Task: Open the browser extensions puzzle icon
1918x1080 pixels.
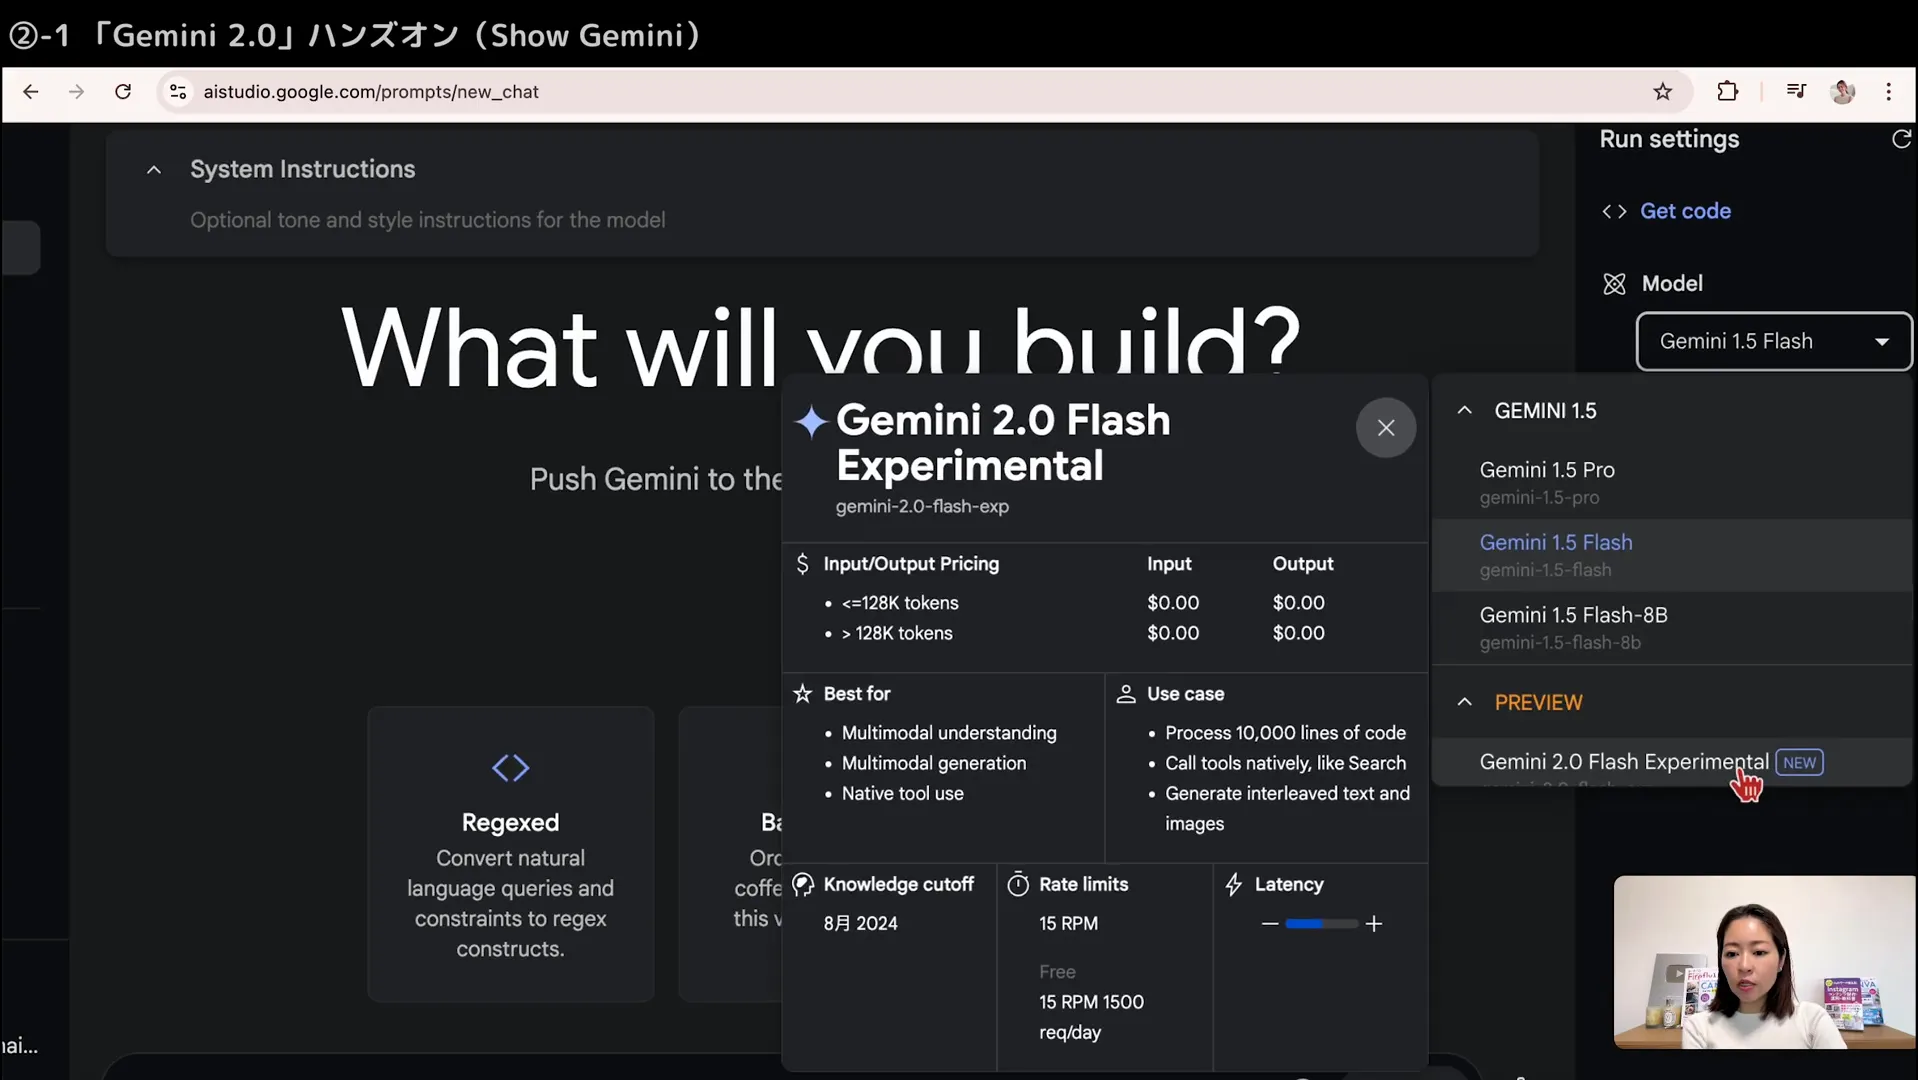Action: 1727,92
